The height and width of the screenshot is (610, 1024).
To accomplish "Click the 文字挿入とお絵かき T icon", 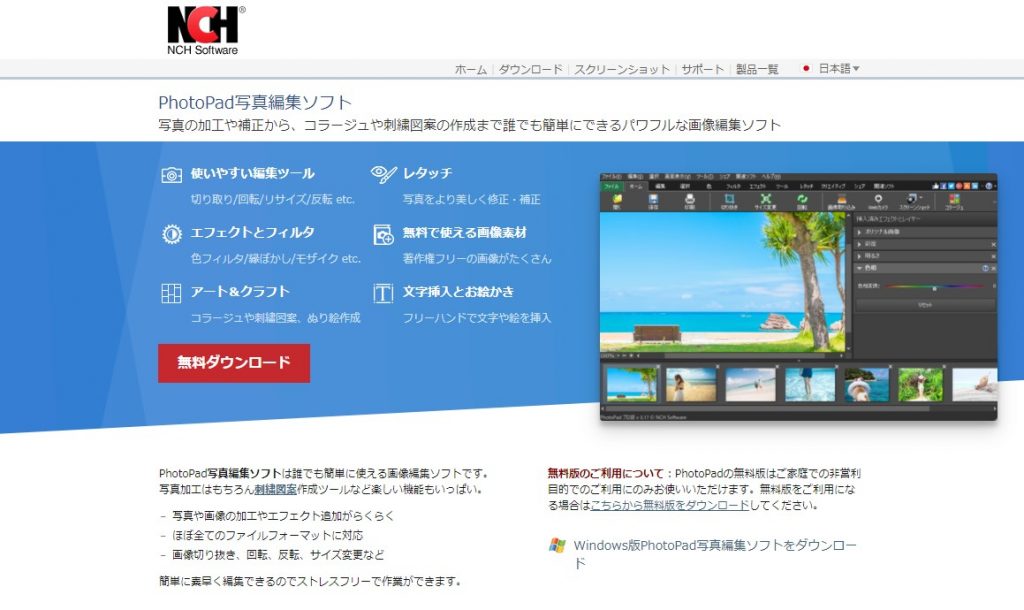I will pyautogui.click(x=383, y=293).
